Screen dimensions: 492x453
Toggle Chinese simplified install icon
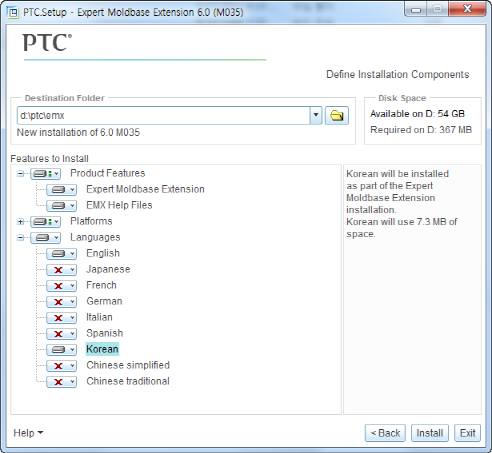point(62,365)
